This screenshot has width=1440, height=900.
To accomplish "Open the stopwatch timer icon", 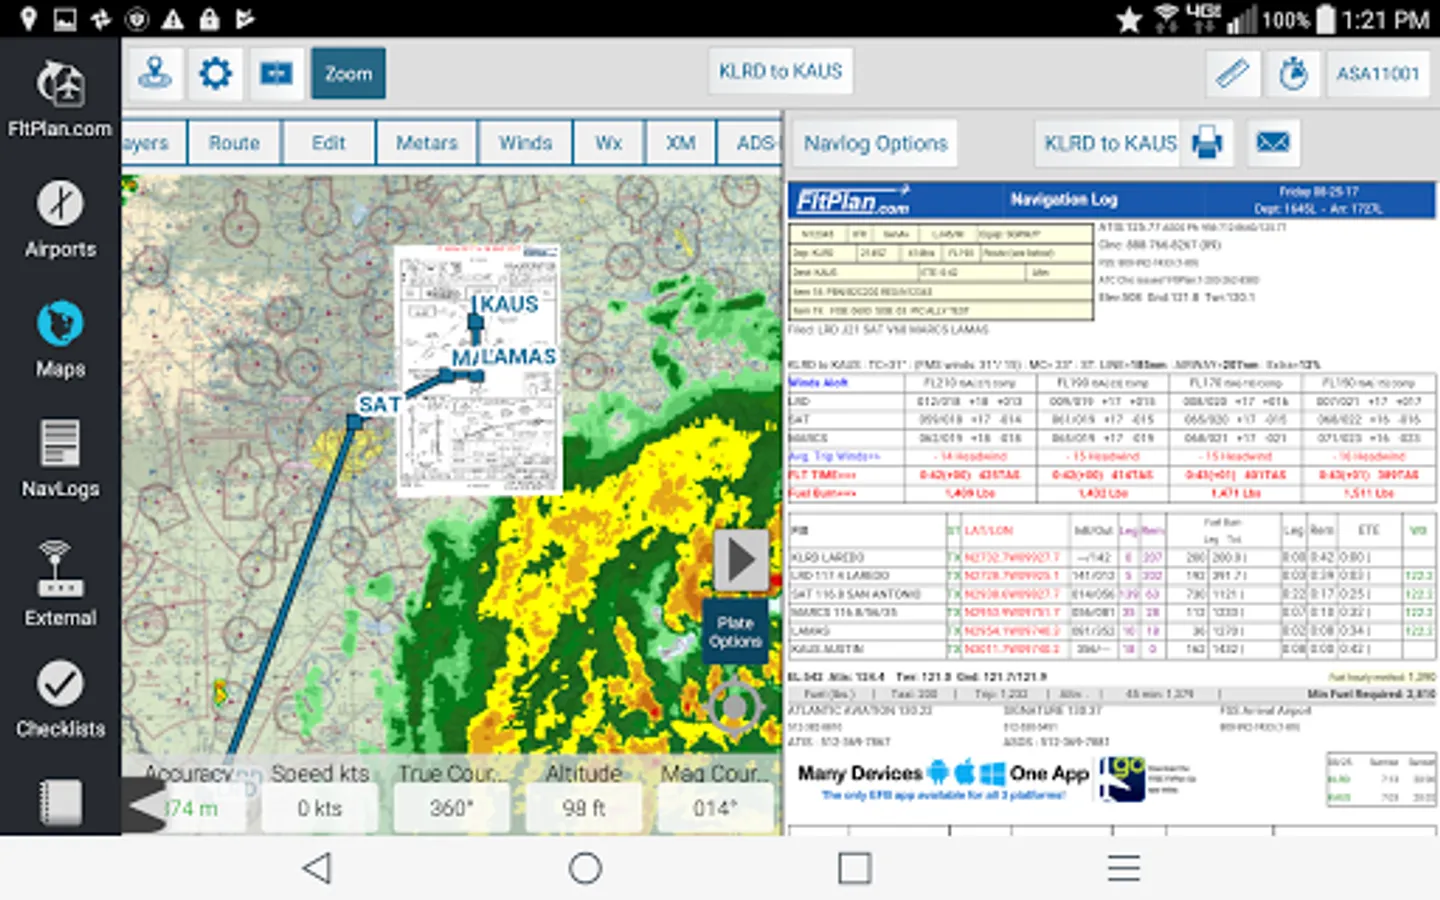I will 1293,73.
